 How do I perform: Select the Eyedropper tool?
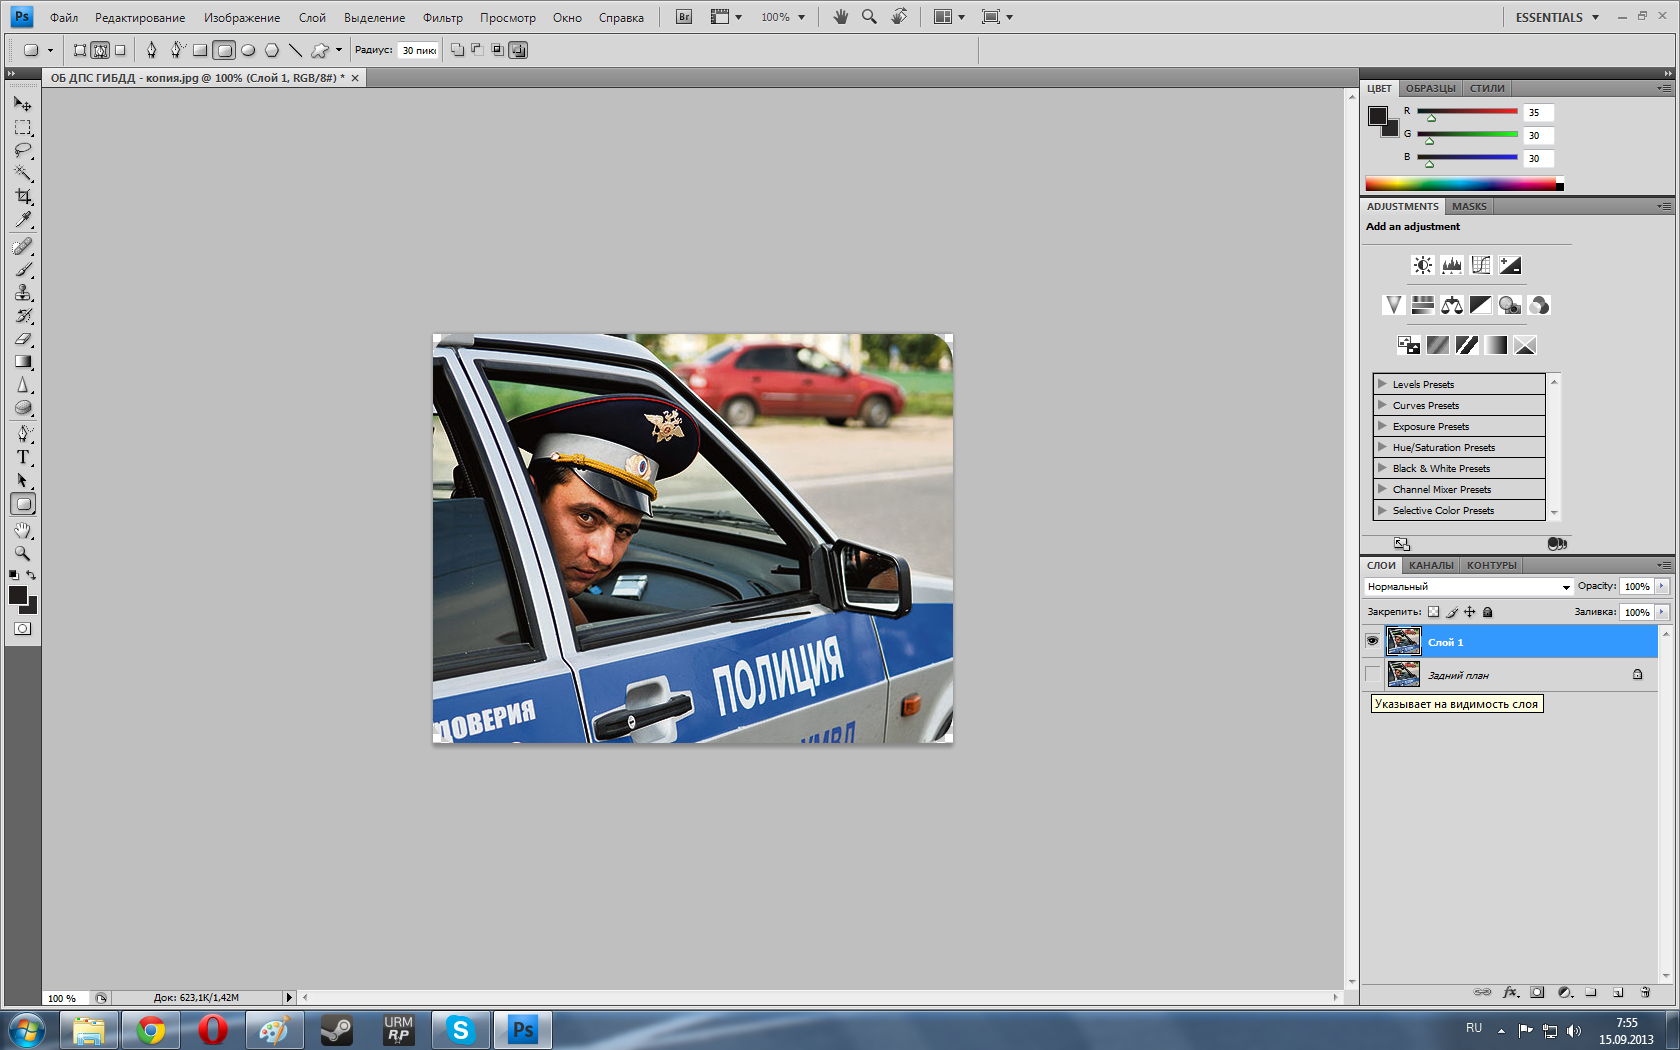(x=22, y=219)
